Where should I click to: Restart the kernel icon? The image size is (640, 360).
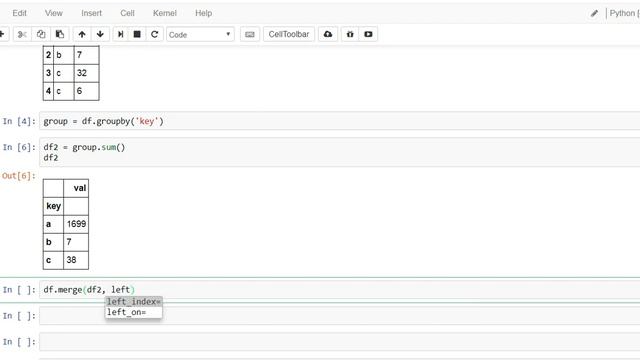pos(155,34)
